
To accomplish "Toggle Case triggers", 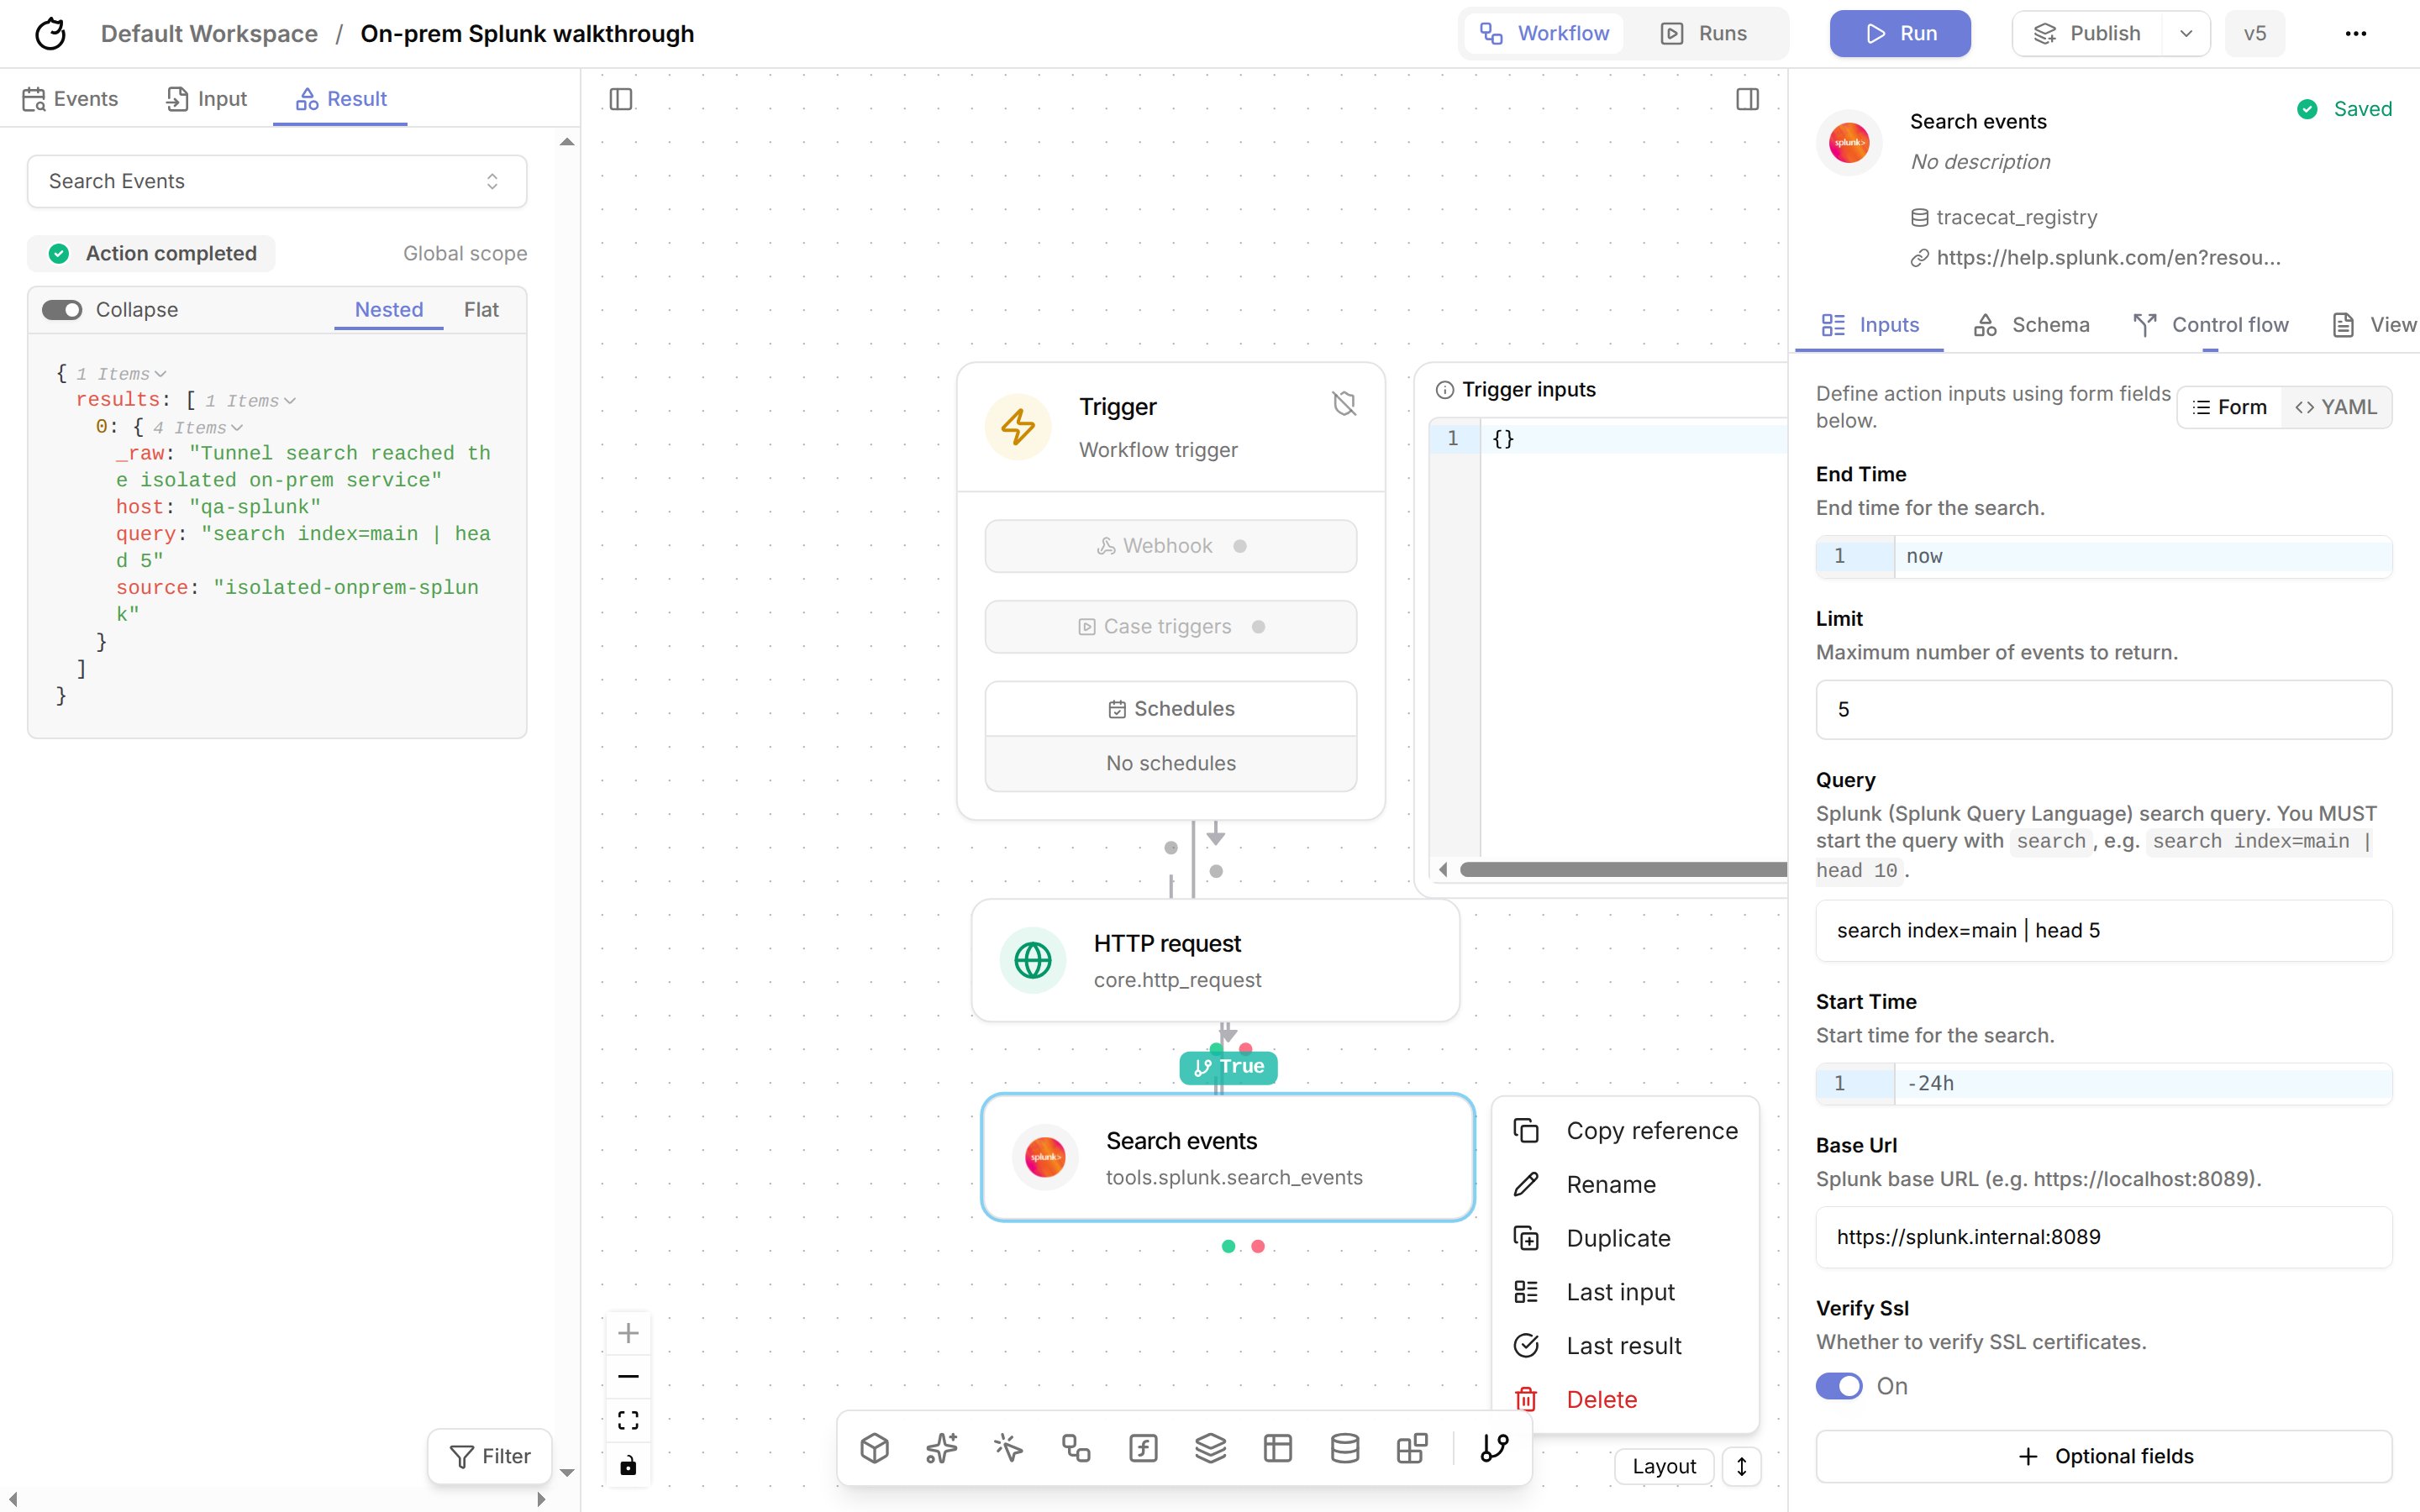I will click(x=1170, y=627).
